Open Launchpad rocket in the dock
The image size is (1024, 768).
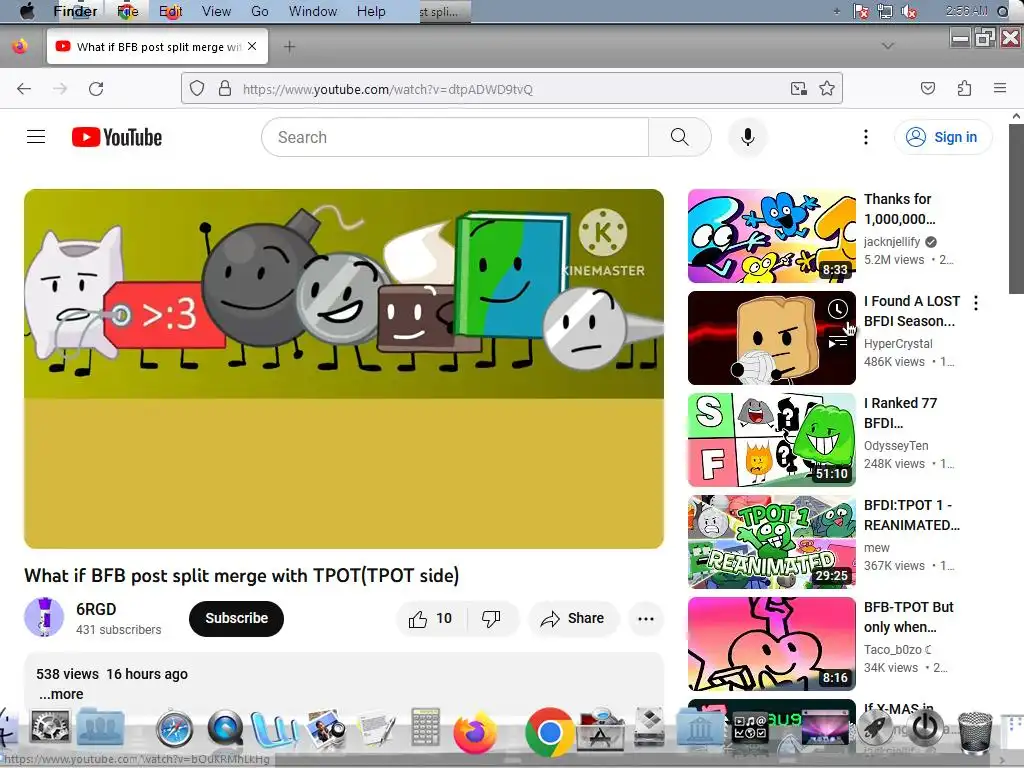point(875,729)
